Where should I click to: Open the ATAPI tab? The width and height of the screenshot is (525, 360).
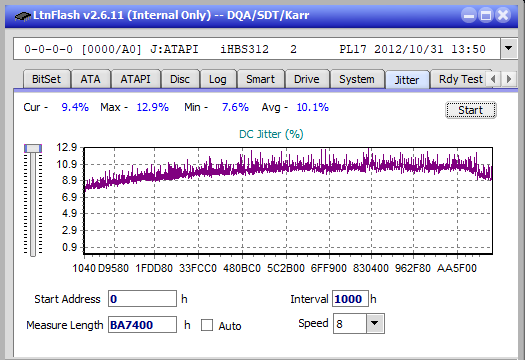click(x=136, y=79)
